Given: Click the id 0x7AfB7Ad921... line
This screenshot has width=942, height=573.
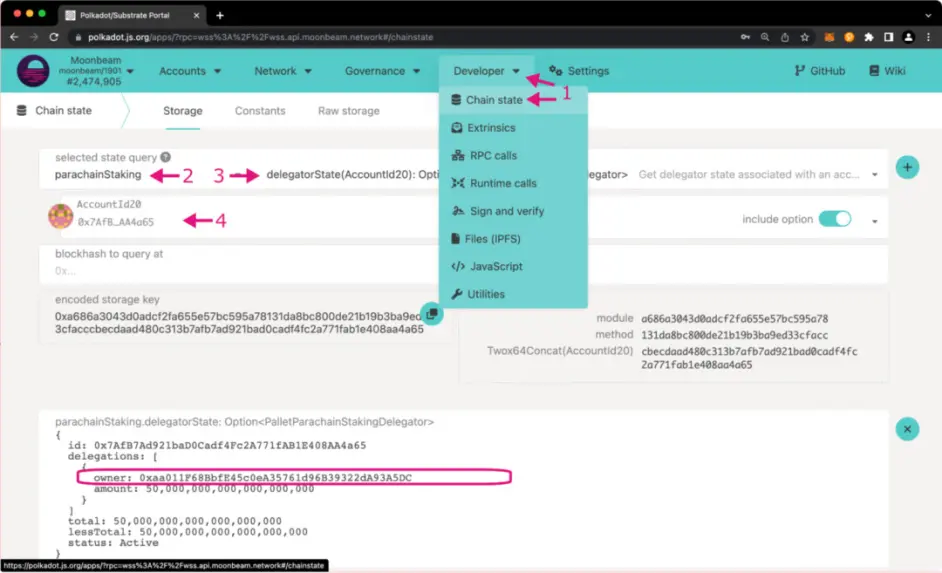Looking at the screenshot, I should (x=217, y=445).
